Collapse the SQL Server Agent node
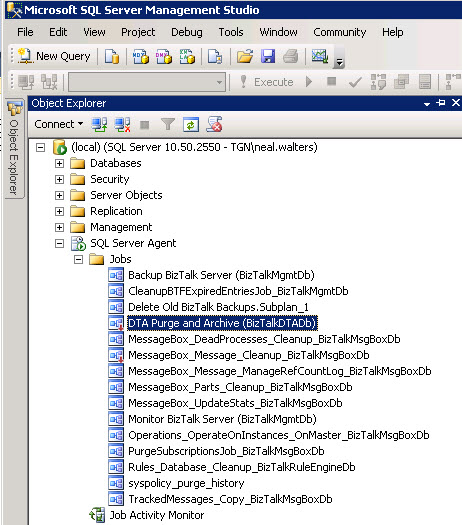This screenshot has height=525, width=462. point(59,243)
